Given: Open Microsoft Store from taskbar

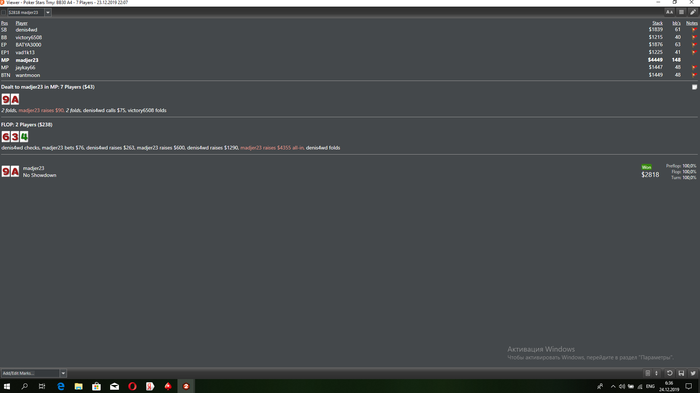Looking at the screenshot, I should [96, 386].
